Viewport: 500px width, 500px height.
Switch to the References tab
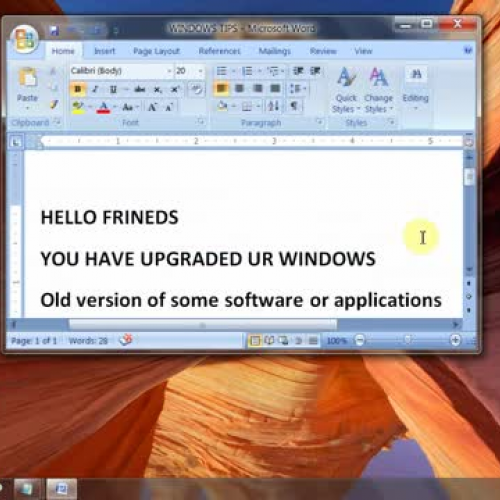219,51
